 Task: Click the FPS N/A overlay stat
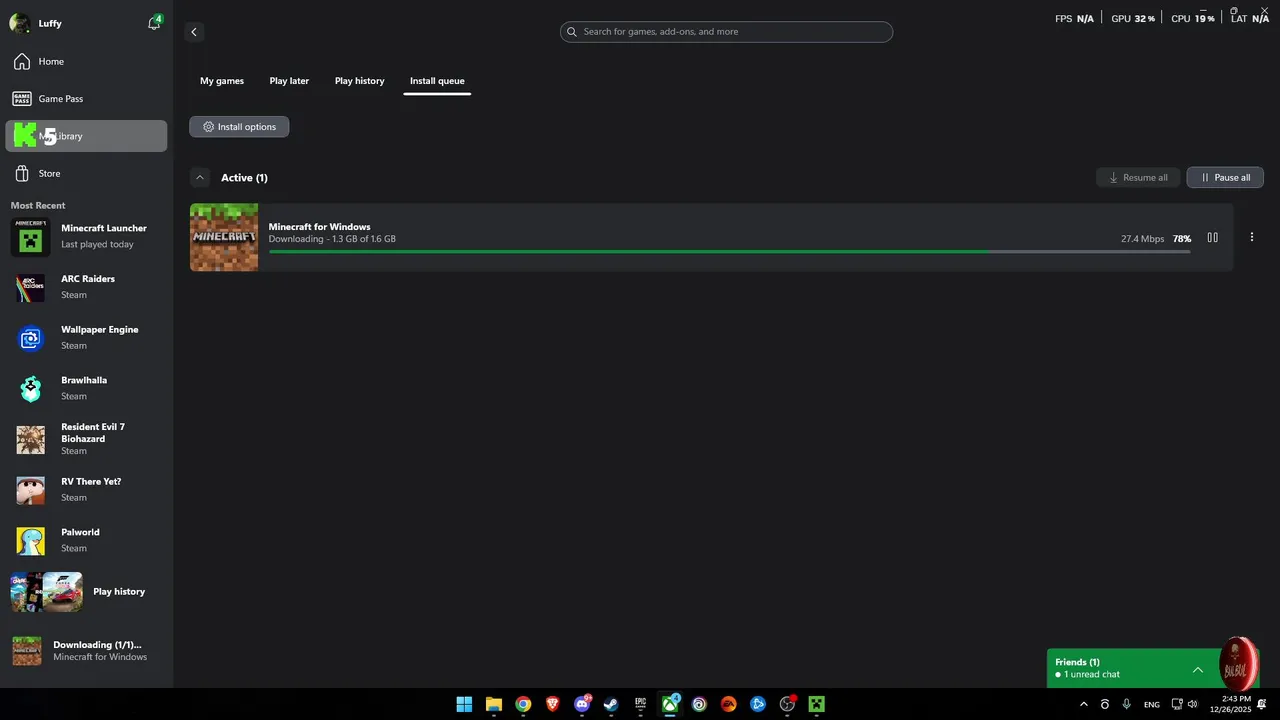(1074, 19)
